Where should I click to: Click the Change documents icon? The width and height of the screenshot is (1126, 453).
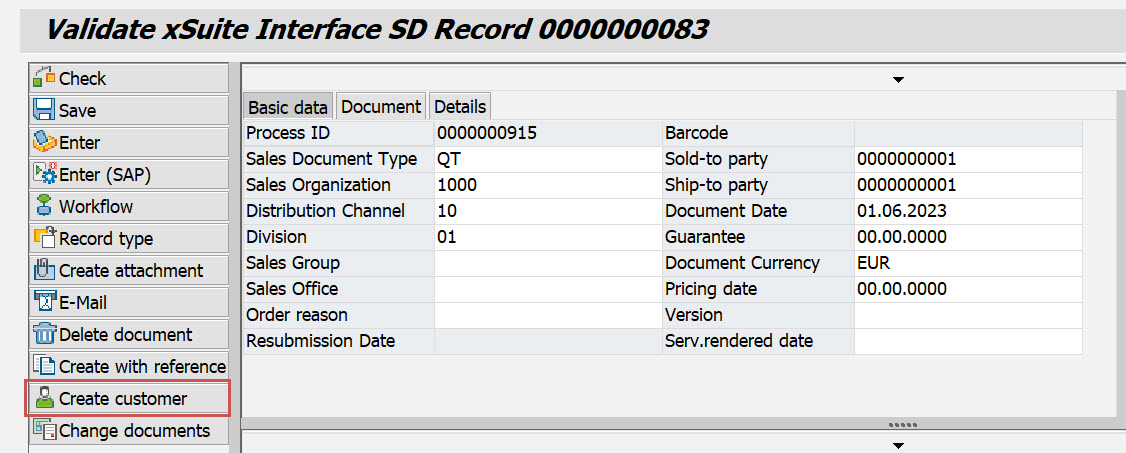pyautogui.click(x=45, y=431)
